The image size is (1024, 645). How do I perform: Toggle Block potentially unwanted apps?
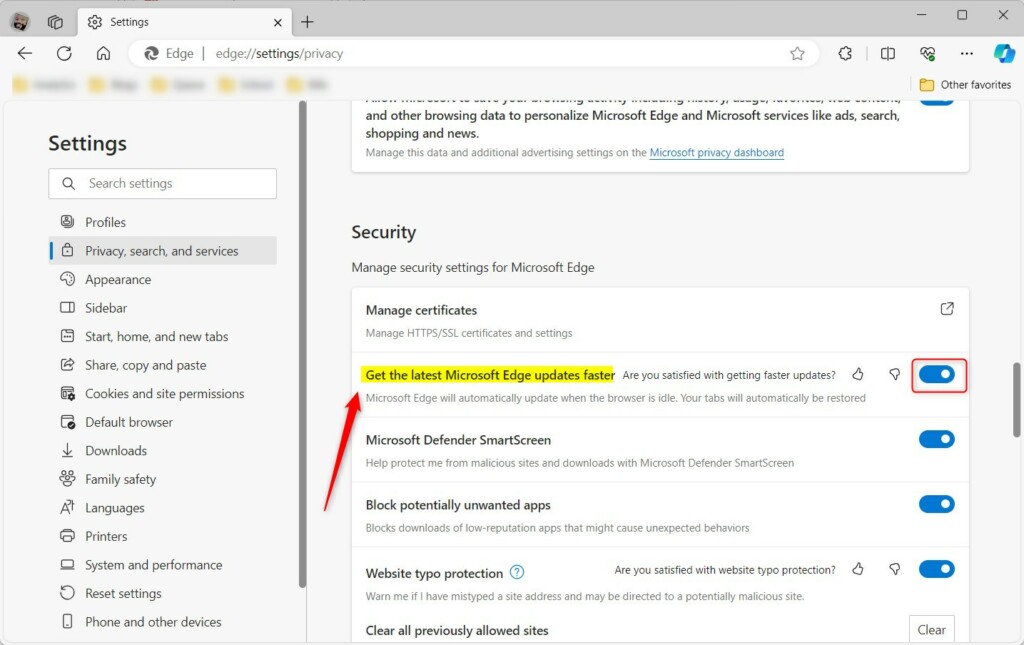(x=936, y=504)
